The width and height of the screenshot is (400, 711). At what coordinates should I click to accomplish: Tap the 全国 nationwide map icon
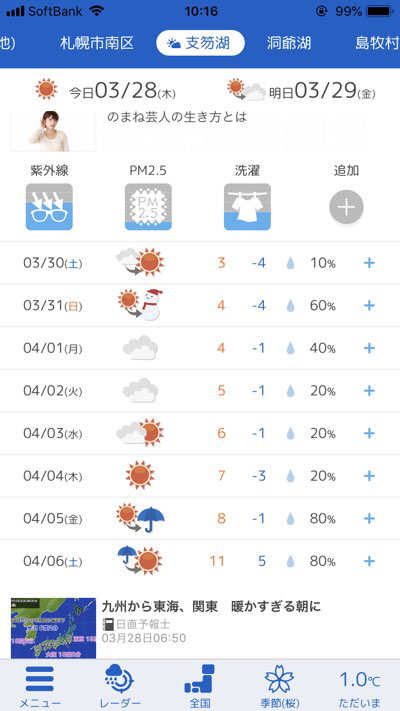[x=200, y=678]
